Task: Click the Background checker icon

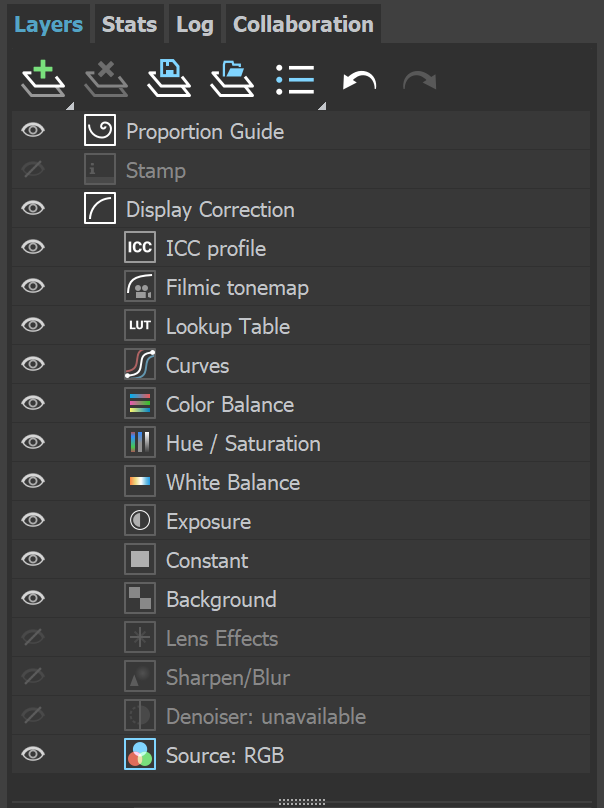Action: (140, 598)
